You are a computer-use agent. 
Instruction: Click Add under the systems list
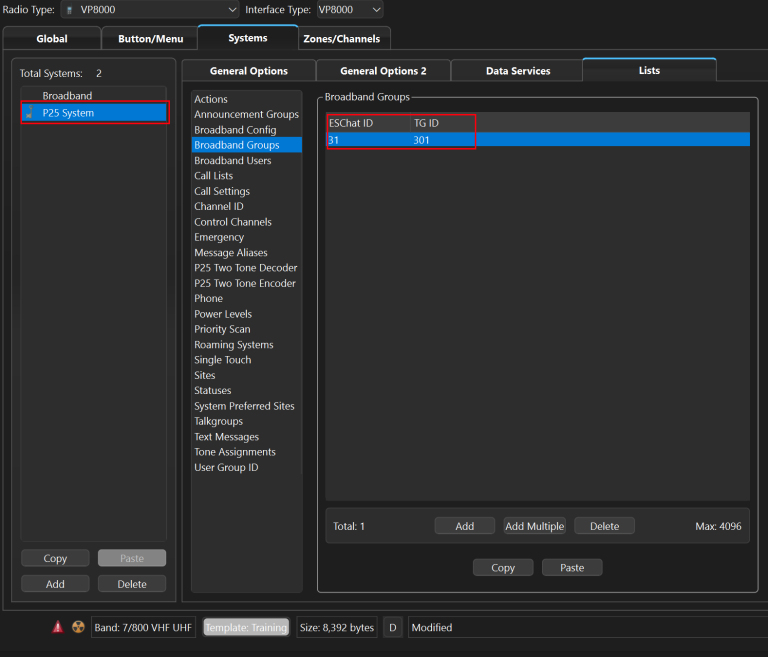click(x=55, y=584)
